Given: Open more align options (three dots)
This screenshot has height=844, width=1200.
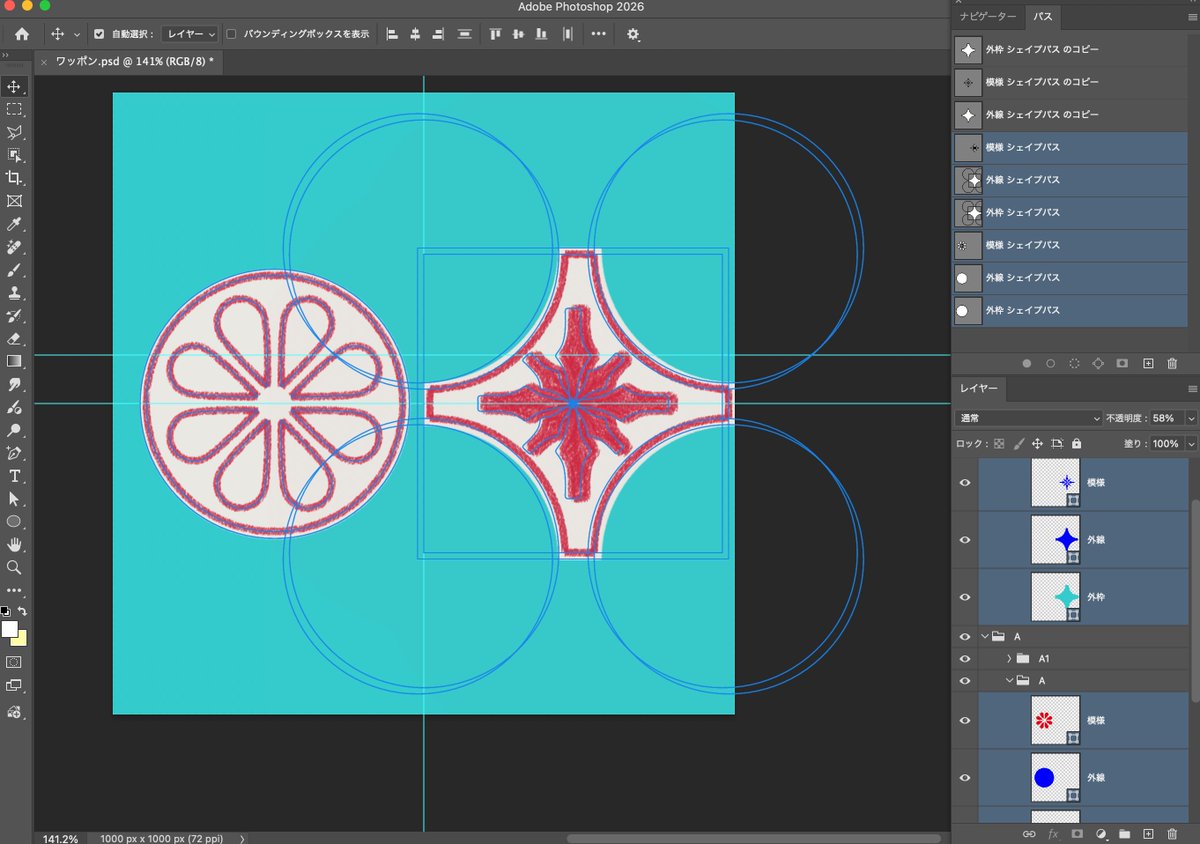Looking at the screenshot, I should 598,34.
